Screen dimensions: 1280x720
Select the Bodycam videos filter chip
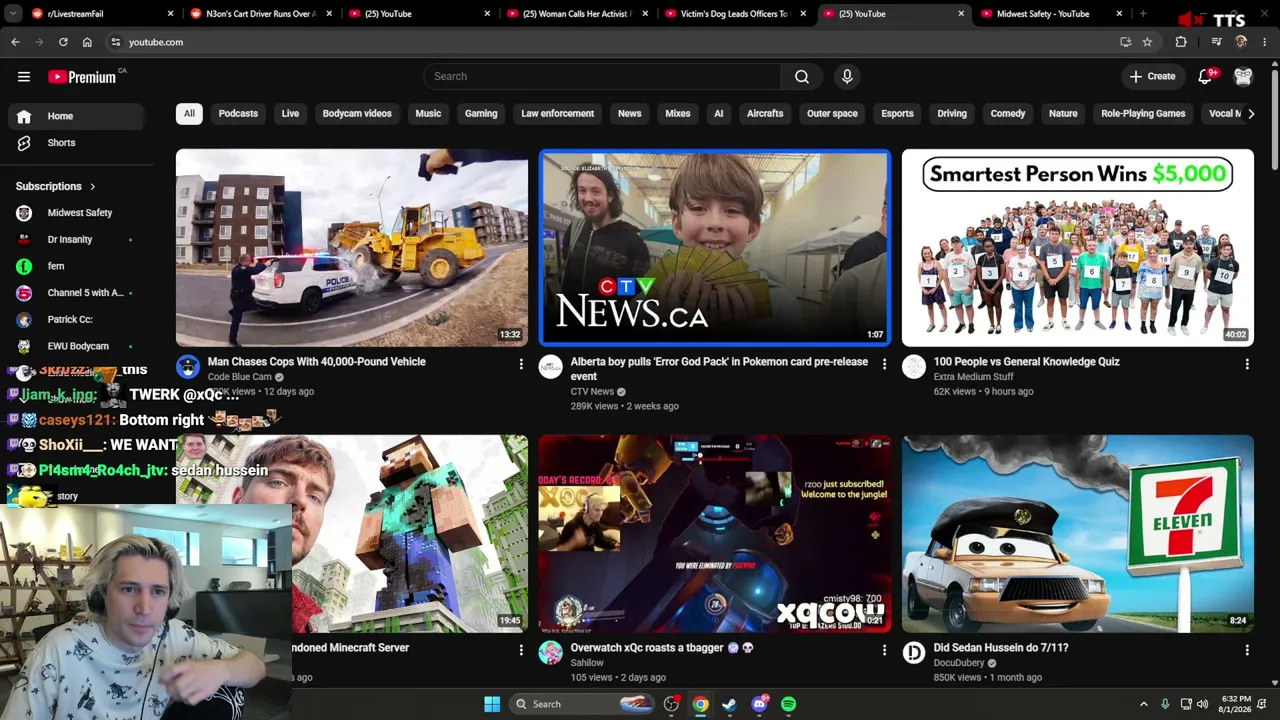357,114
